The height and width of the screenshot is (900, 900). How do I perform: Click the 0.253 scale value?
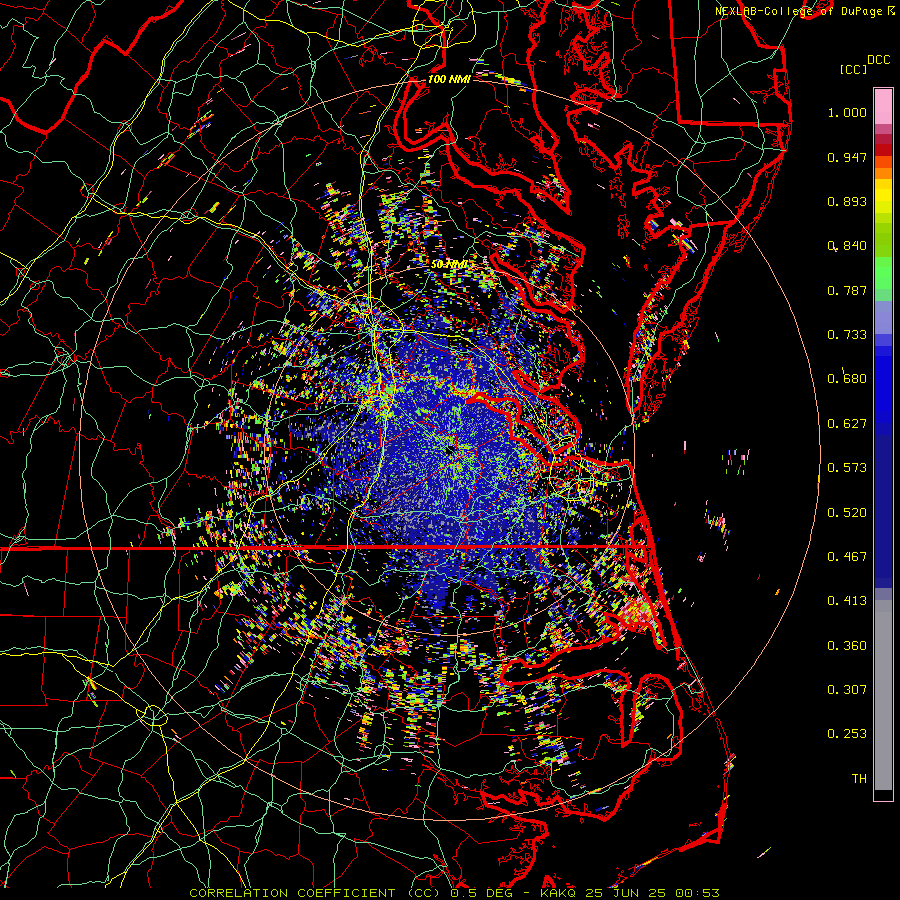click(847, 734)
